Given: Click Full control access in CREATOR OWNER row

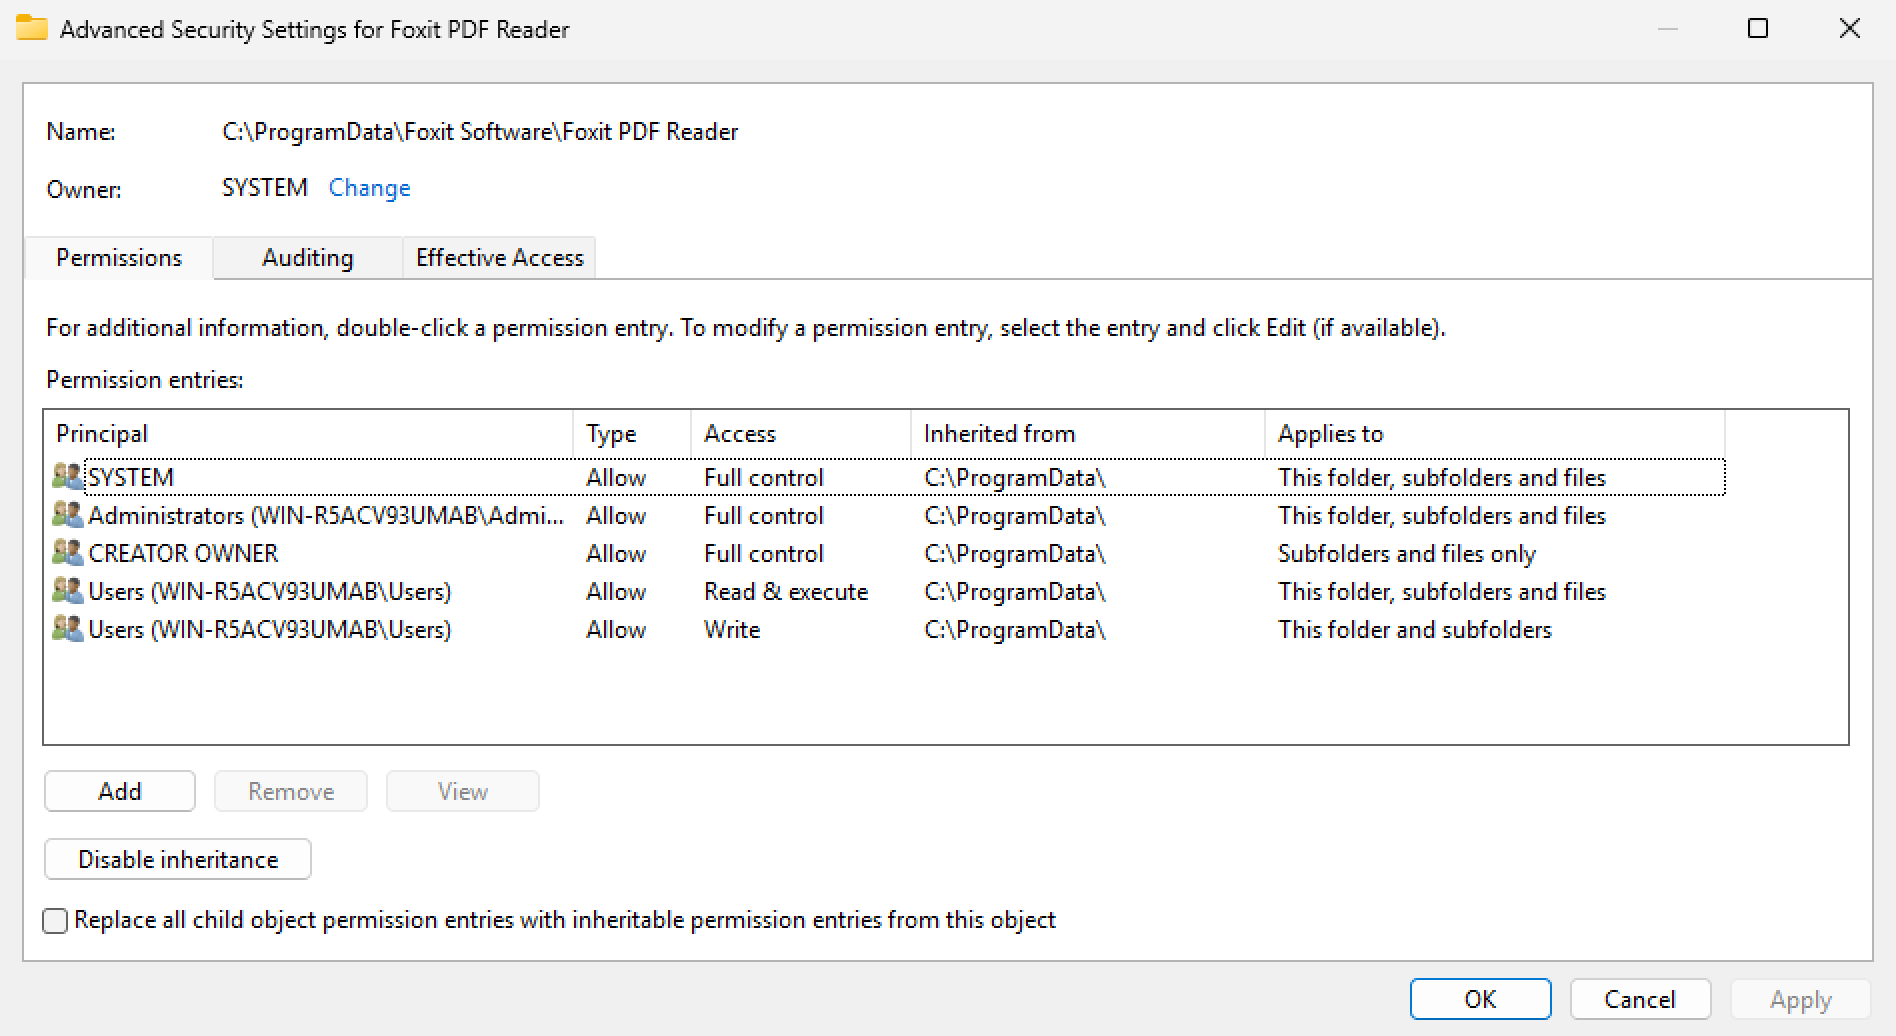Looking at the screenshot, I should coord(764,553).
